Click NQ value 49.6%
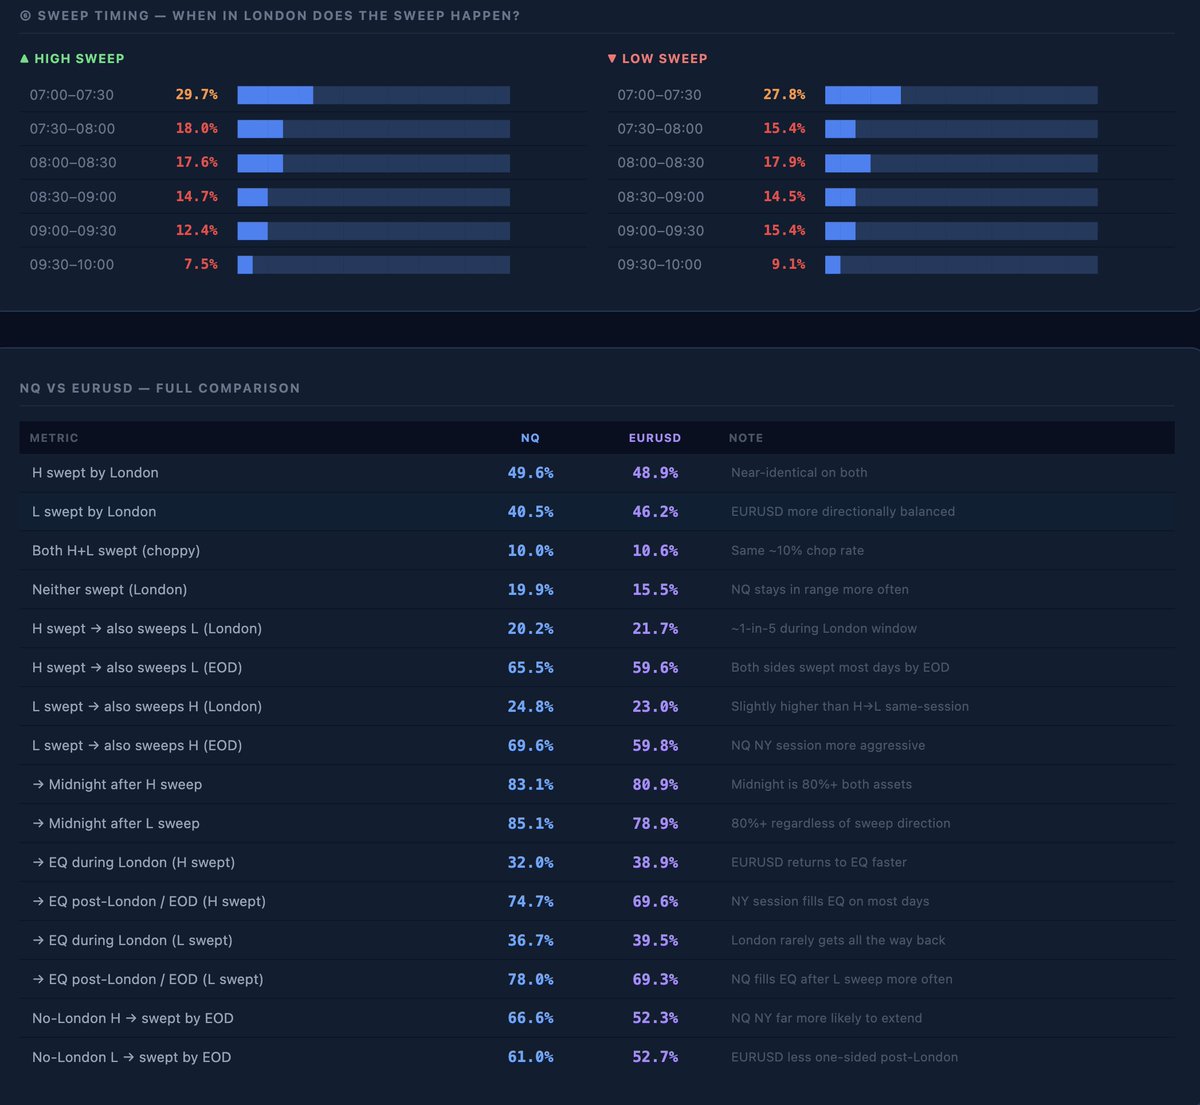This screenshot has height=1105, width=1200. (x=530, y=473)
